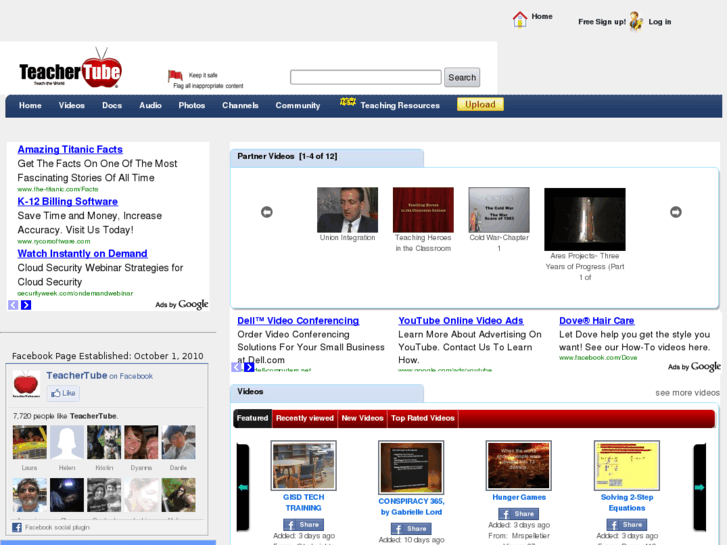Image resolution: width=727 pixels, height=545 pixels.
Task: Click next-ads arrow under Dell Video Conferencing ad
Action: tap(249, 367)
